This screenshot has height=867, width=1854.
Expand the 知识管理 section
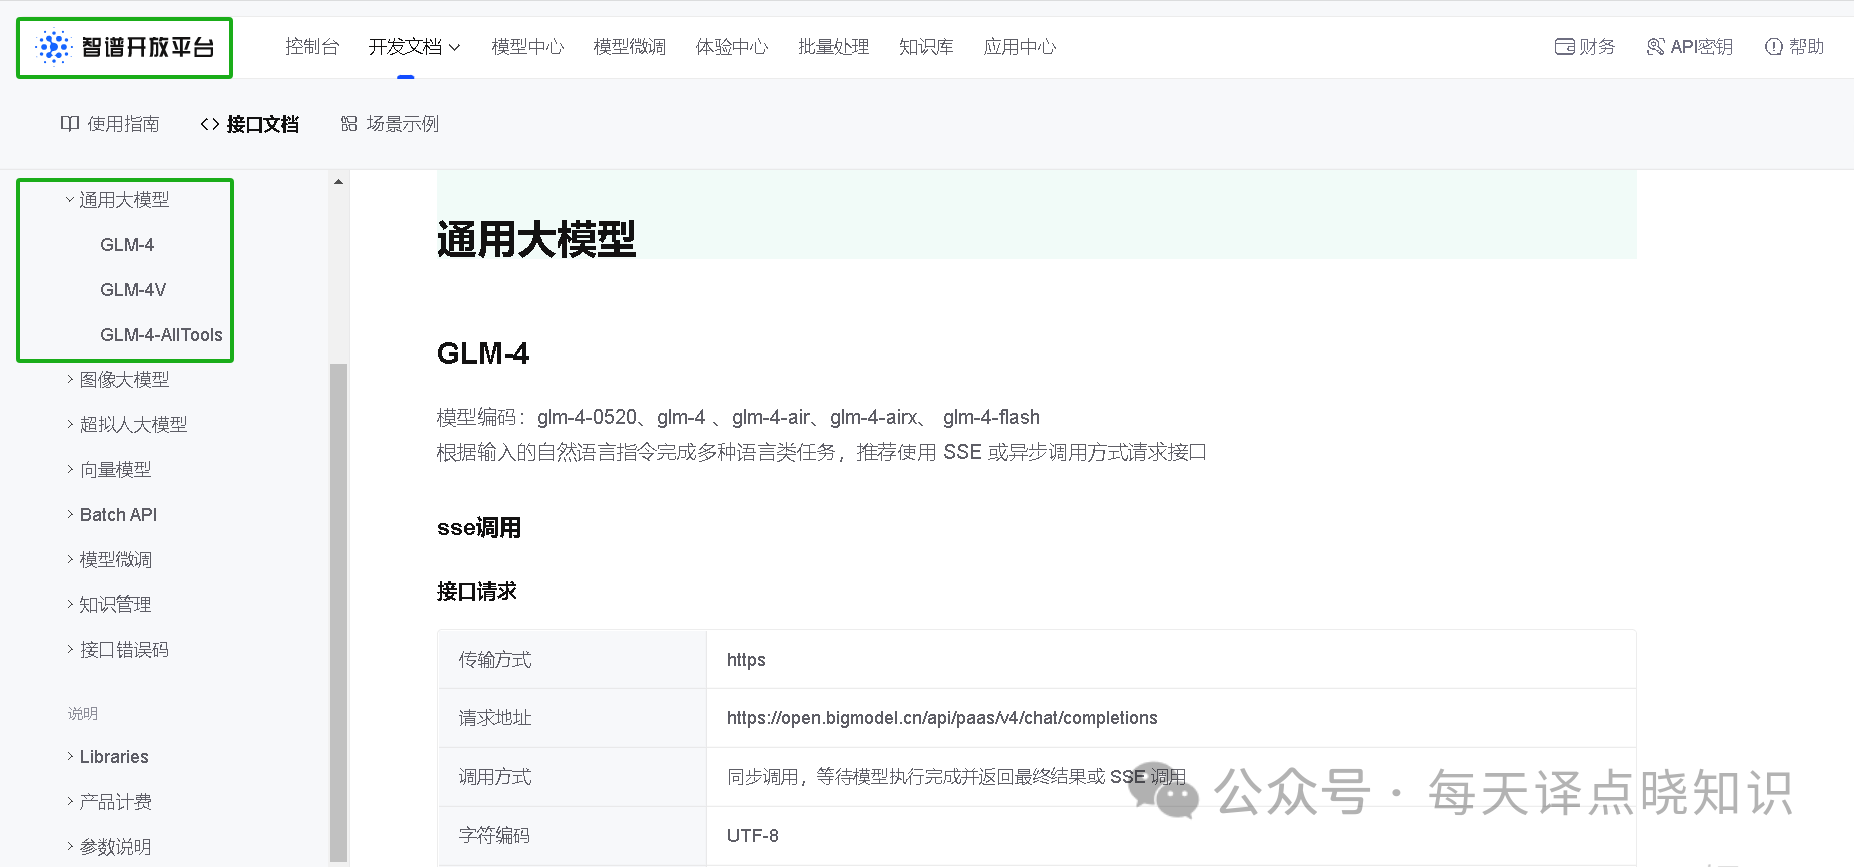coord(70,605)
